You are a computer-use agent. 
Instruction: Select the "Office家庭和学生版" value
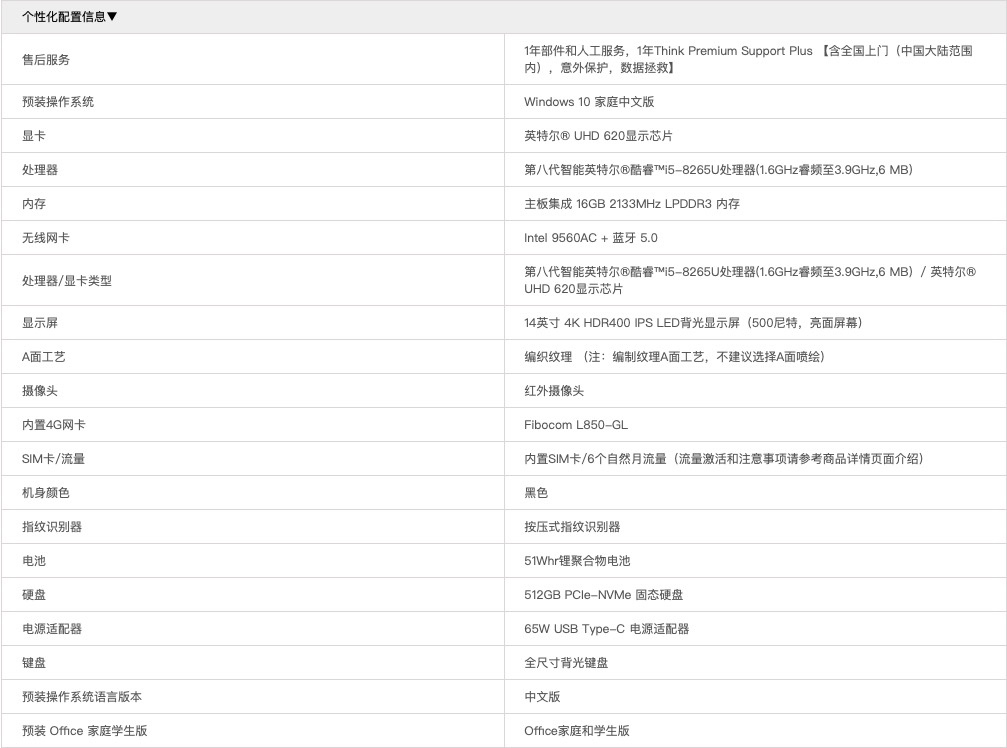(577, 731)
